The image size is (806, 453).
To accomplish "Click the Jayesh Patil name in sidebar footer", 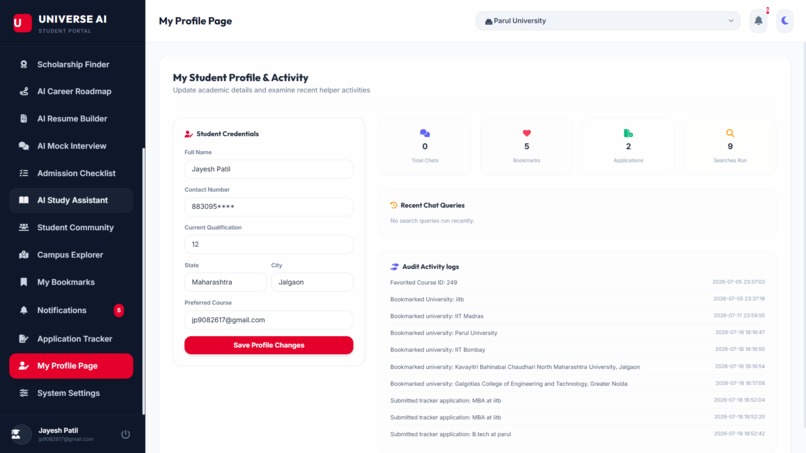I will (58, 430).
